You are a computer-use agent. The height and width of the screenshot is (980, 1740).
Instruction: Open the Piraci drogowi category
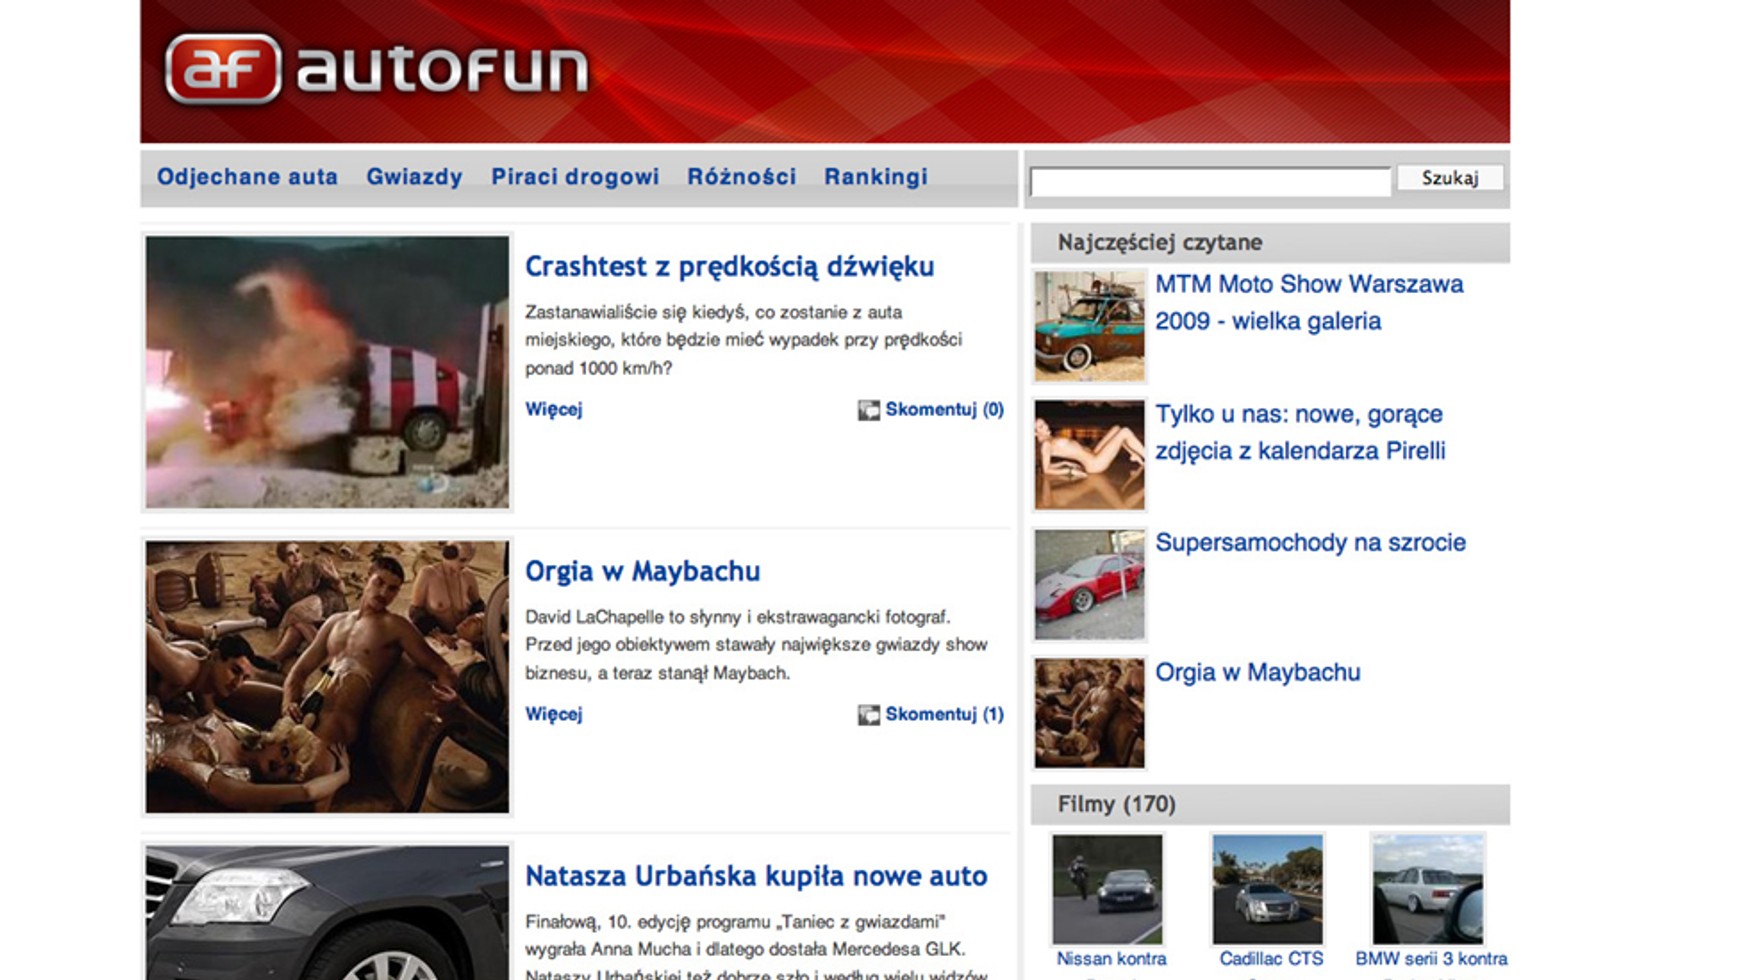(x=574, y=177)
